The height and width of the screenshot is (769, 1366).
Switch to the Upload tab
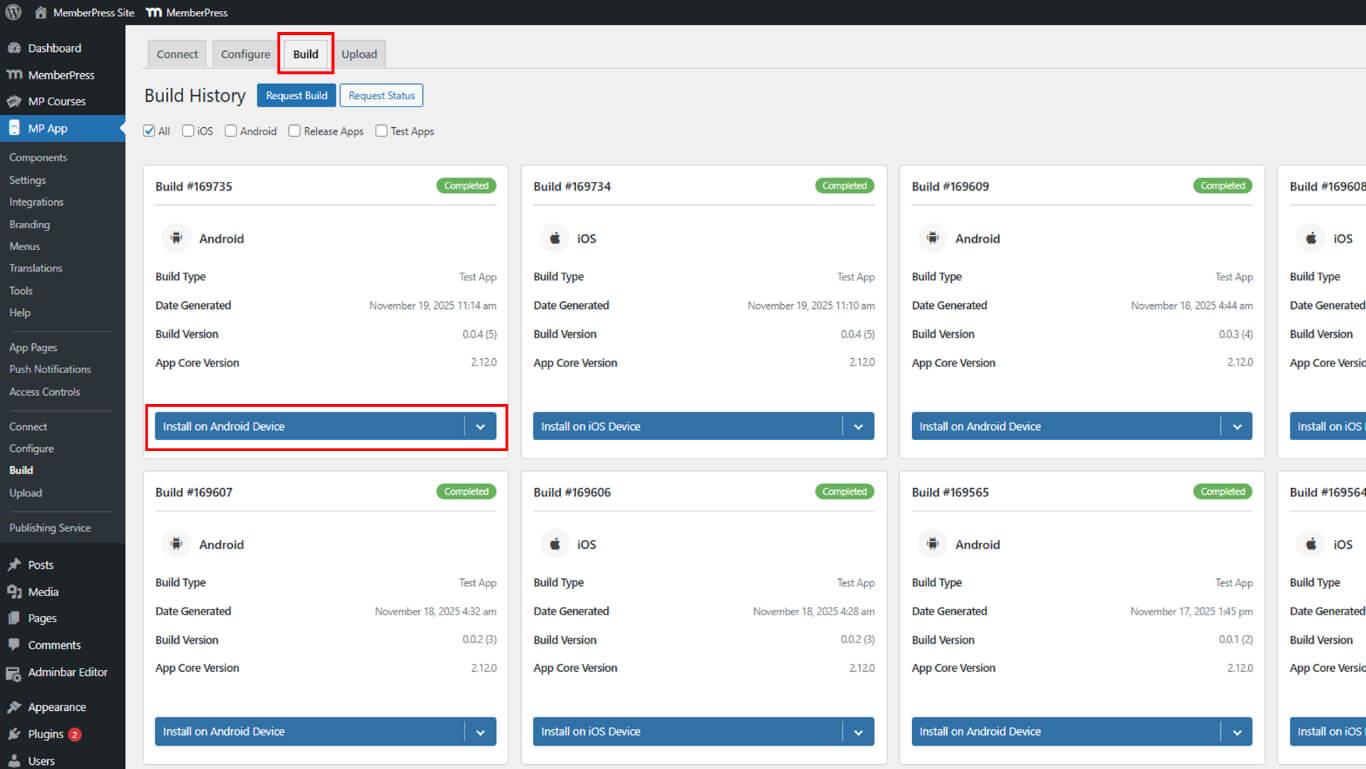359,54
